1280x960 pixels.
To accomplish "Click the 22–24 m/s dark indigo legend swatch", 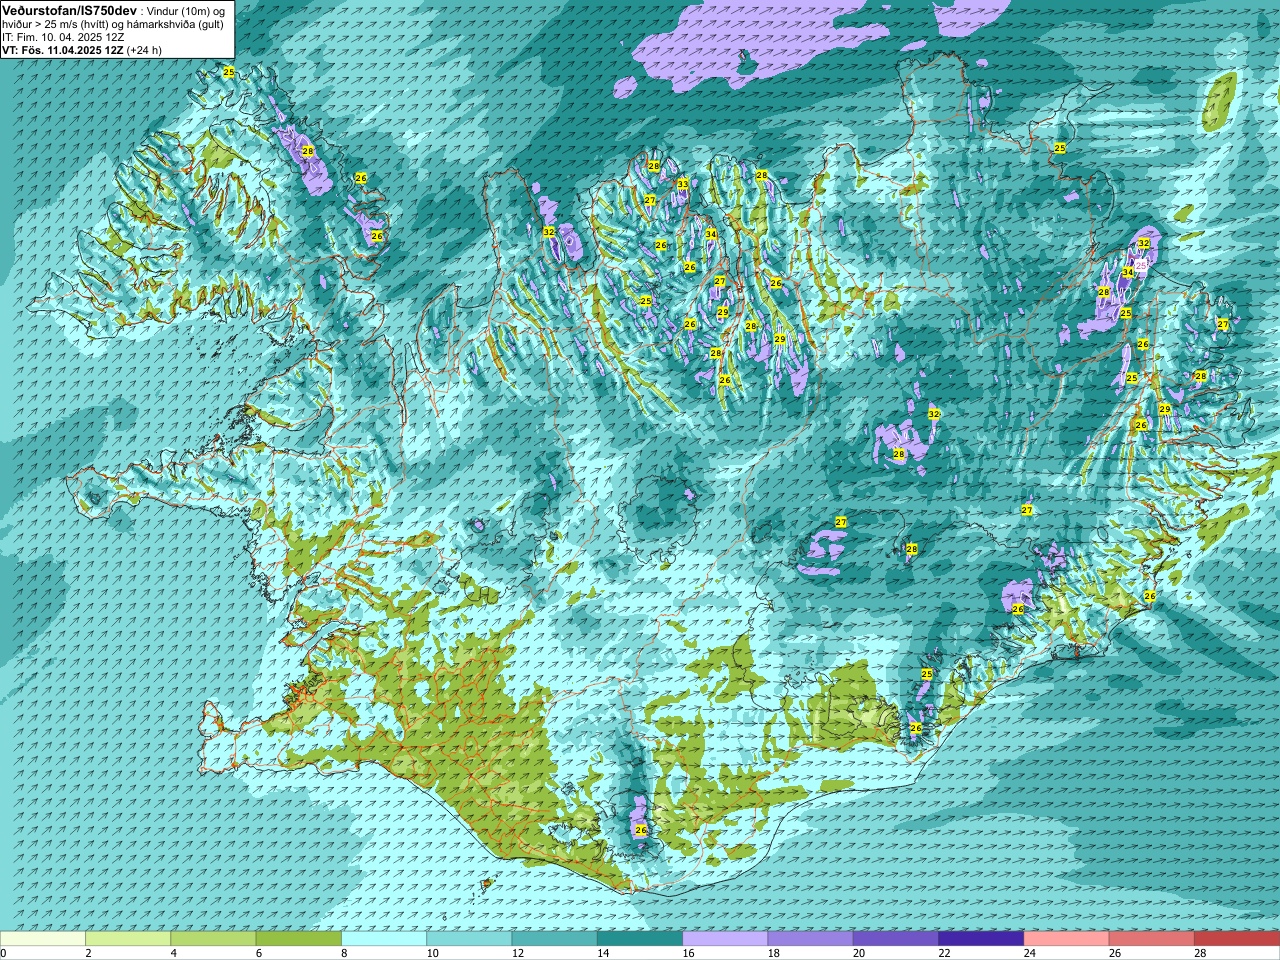I will click(x=981, y=939).
